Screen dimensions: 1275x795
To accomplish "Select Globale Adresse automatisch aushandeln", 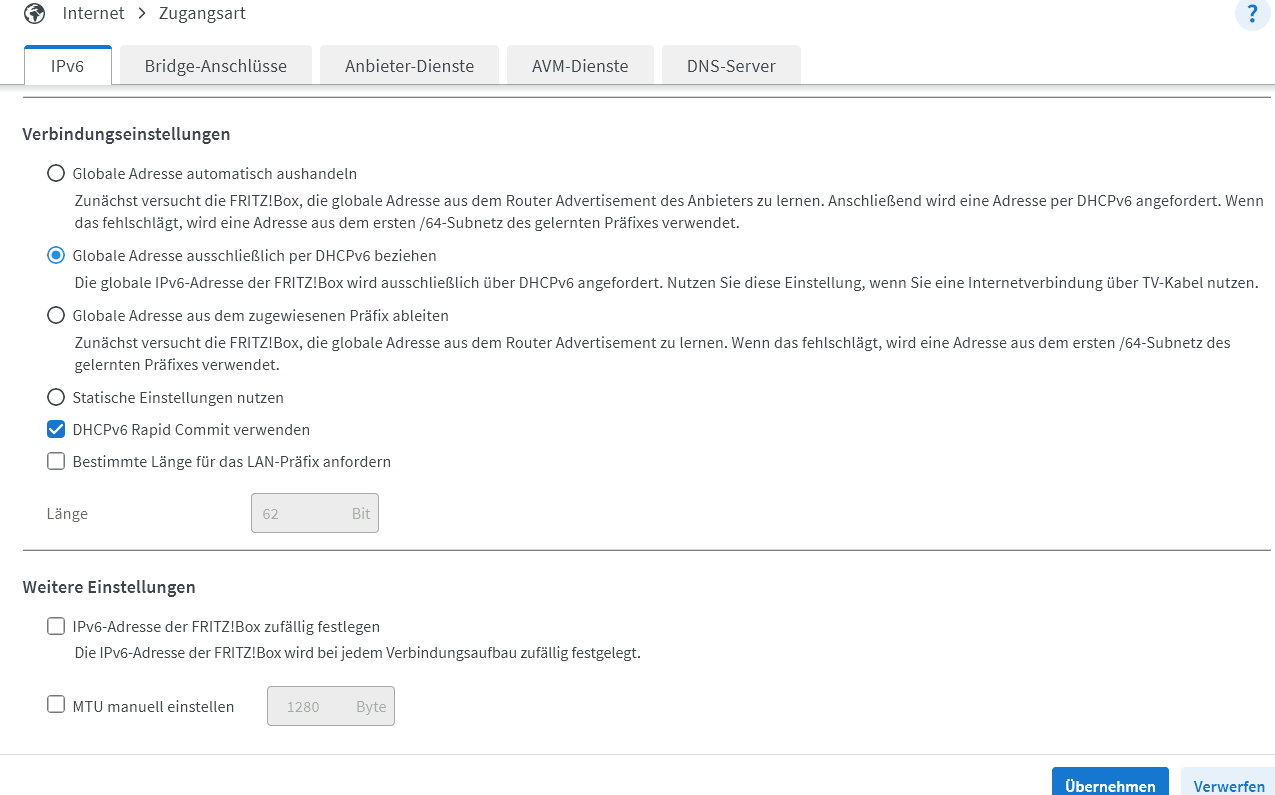I will click(x=56, y=173).
